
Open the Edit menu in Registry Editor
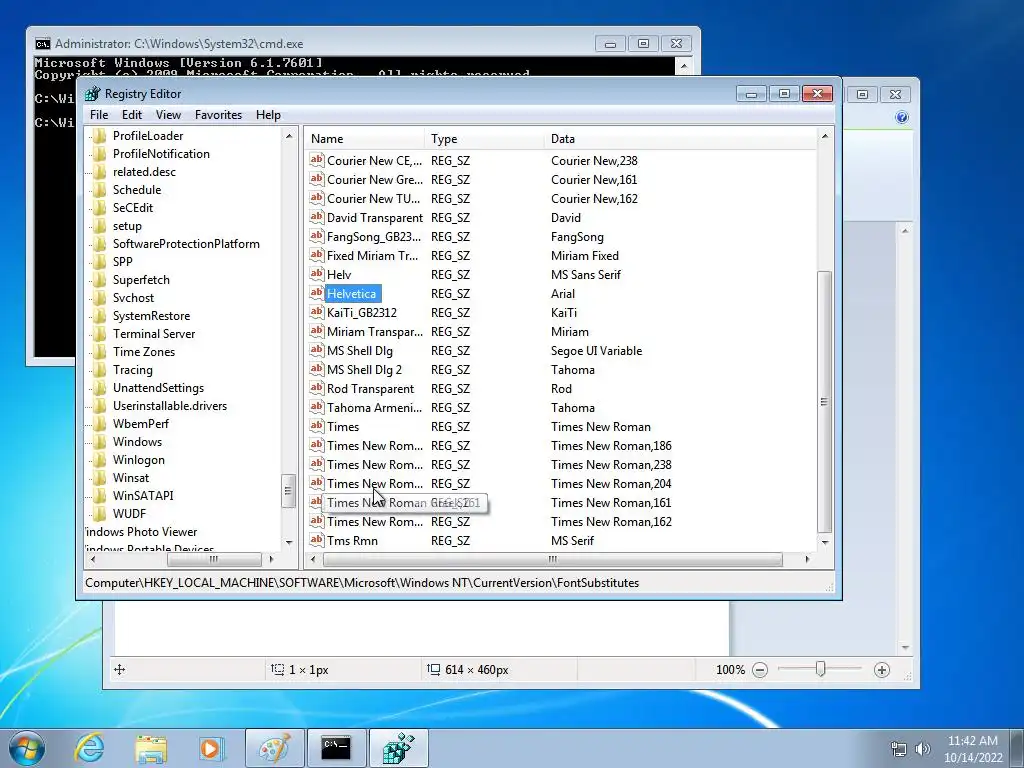(131, 115)
